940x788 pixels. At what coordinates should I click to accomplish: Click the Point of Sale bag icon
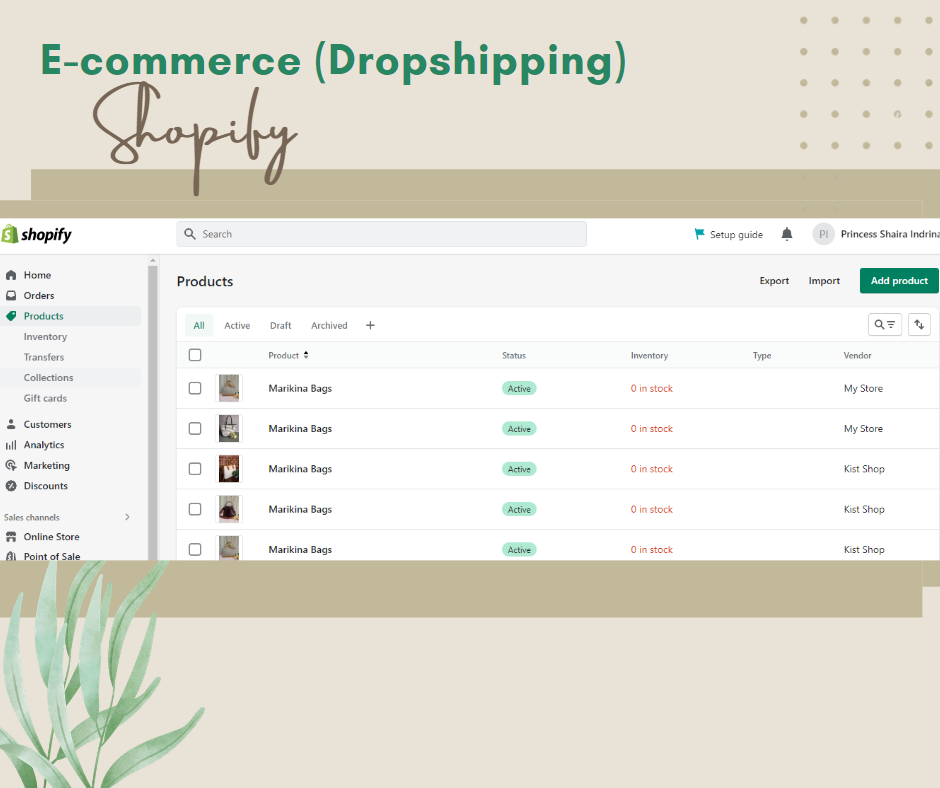(11, 556)
